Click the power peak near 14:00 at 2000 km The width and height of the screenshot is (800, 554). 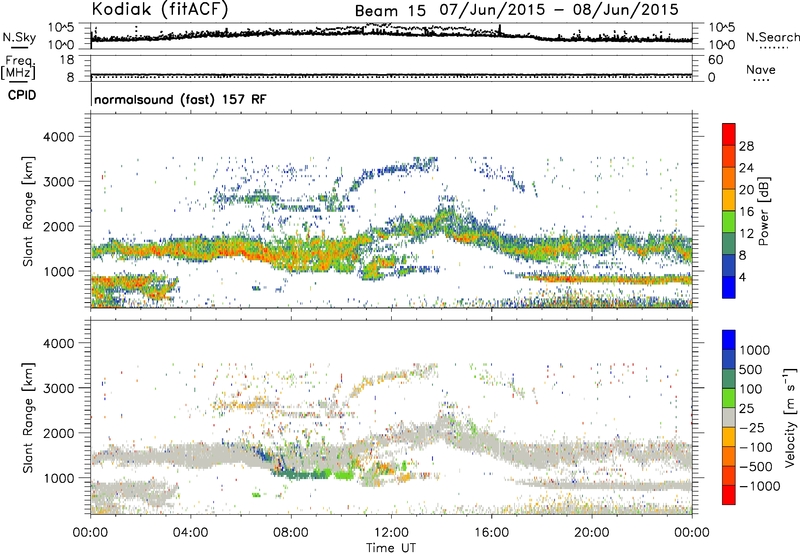pos(445,219)
